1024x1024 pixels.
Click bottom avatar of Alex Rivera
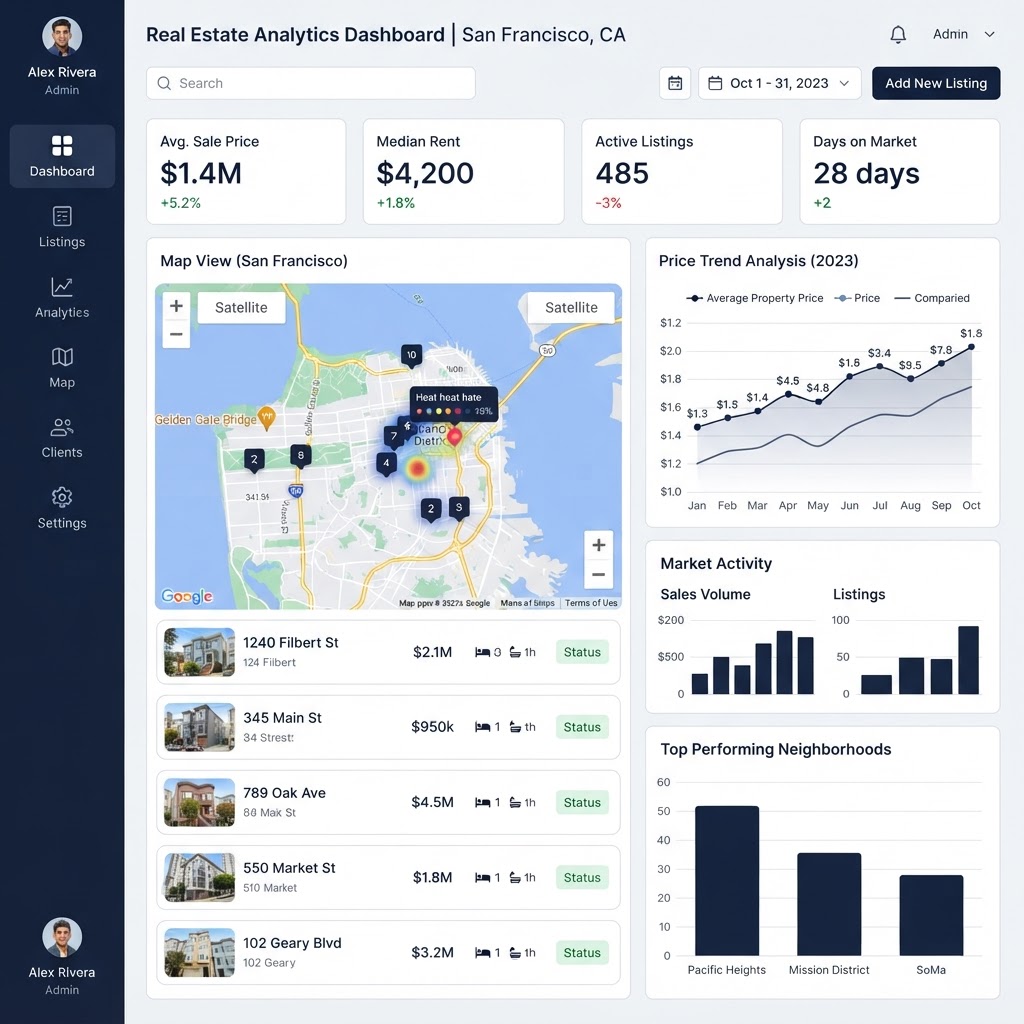coord(62,936)
